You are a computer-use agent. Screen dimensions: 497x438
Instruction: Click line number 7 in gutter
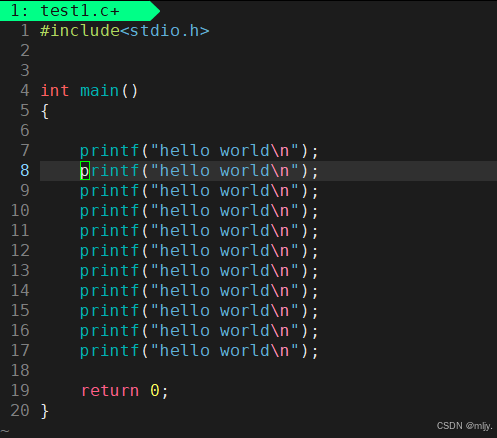point(25,151)
